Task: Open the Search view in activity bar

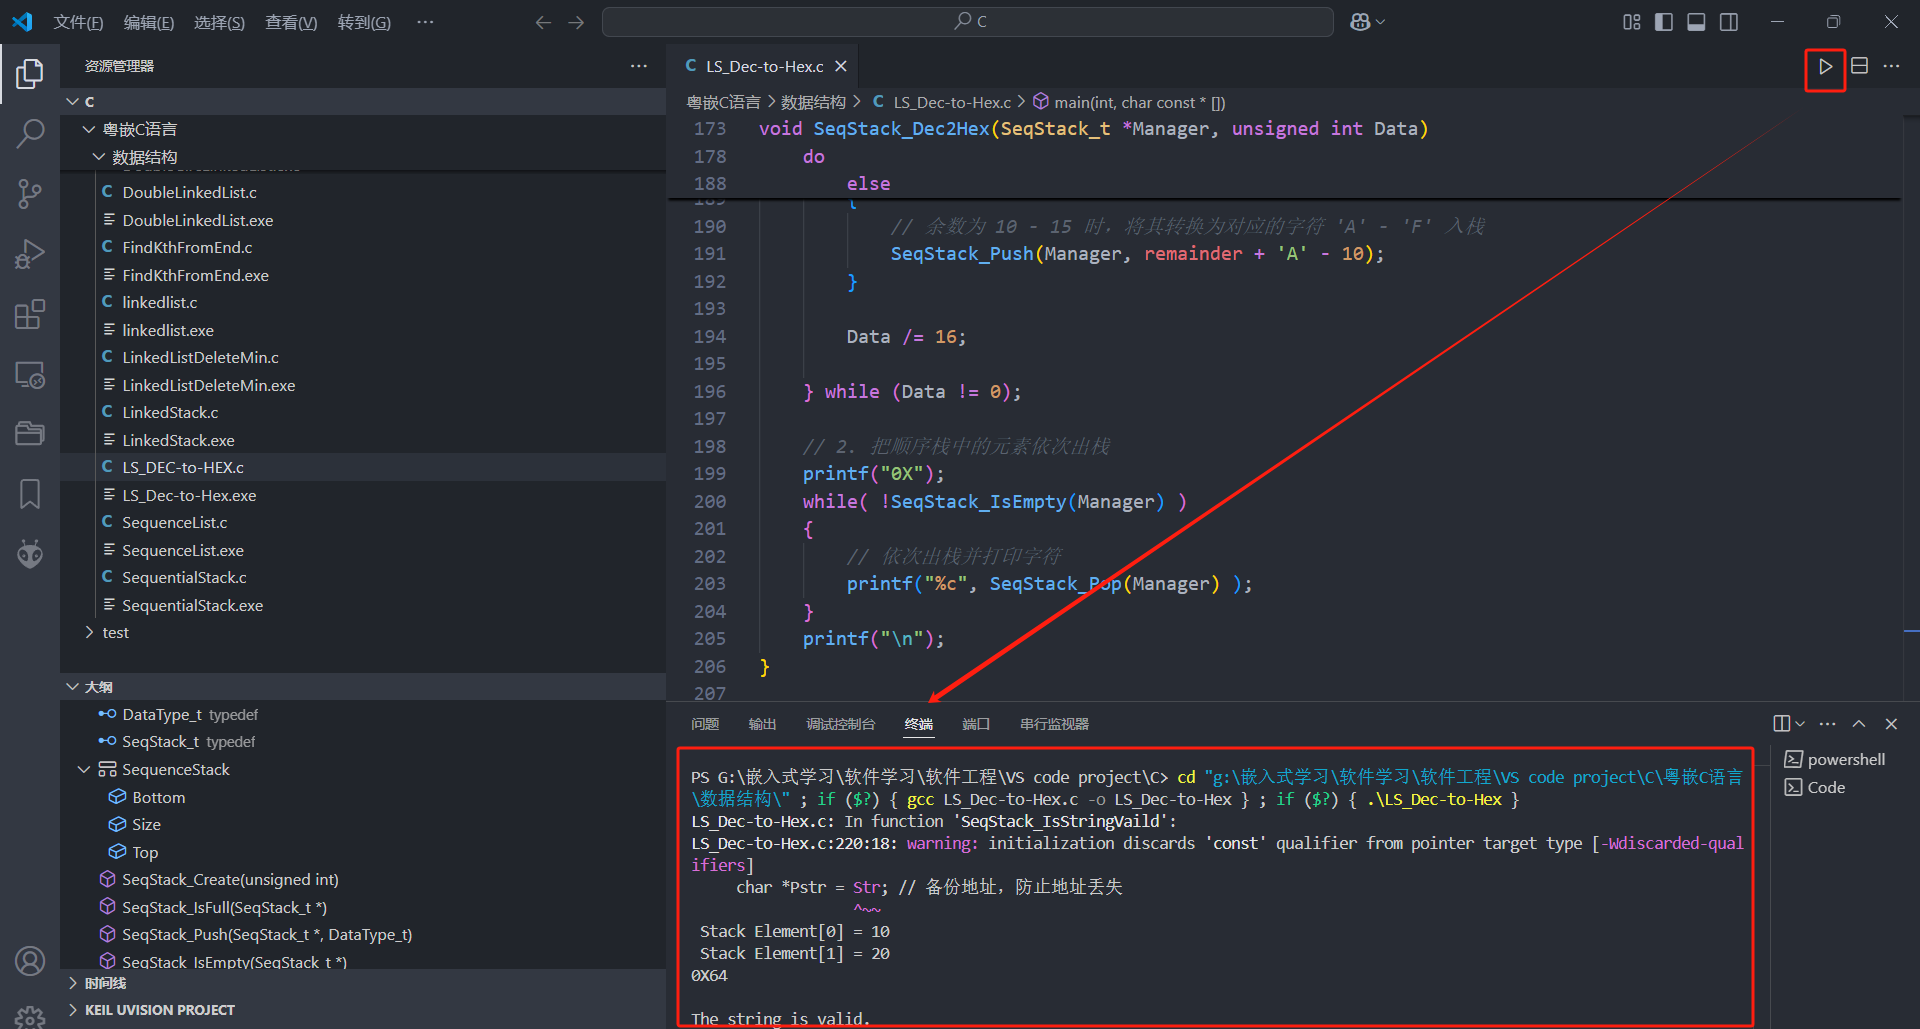Action: point(30,133)
